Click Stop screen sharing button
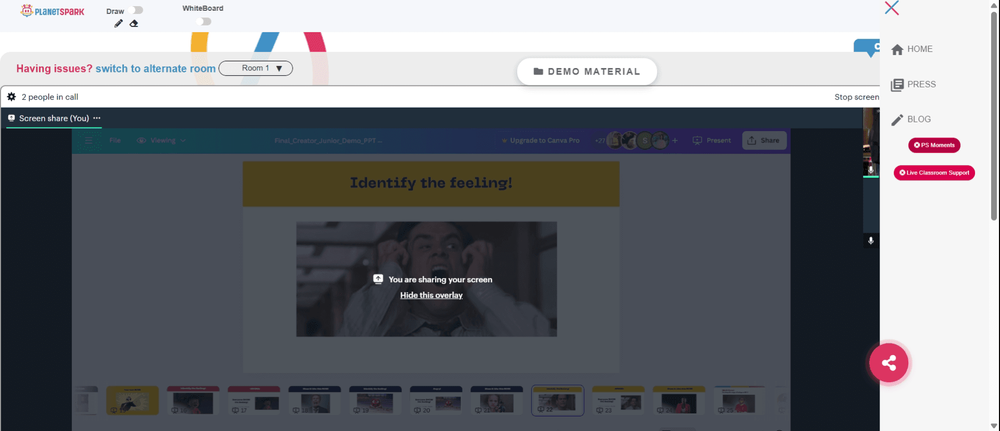 tap(857, 97)
